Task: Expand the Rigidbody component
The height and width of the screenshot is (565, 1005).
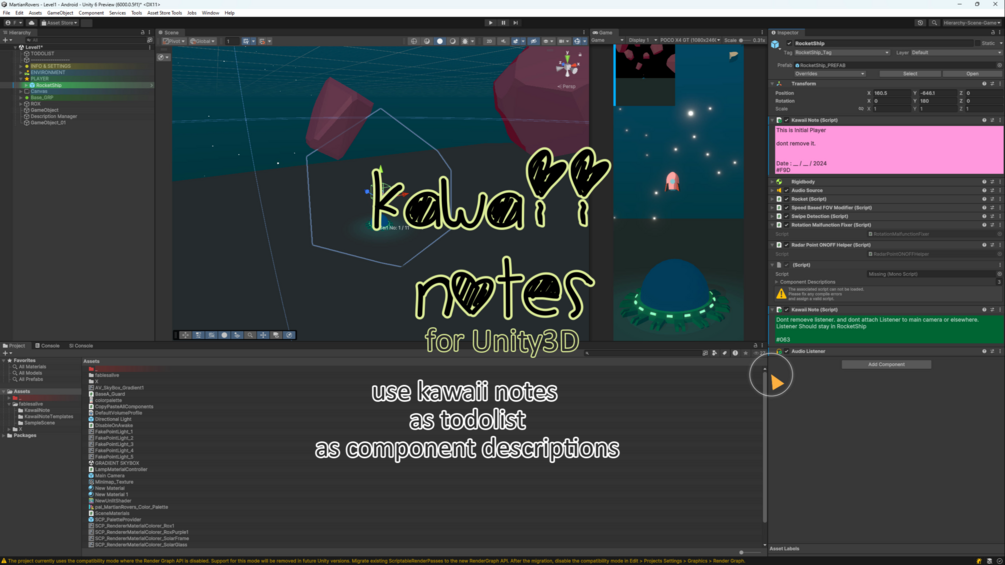Action: pos(772,182)
